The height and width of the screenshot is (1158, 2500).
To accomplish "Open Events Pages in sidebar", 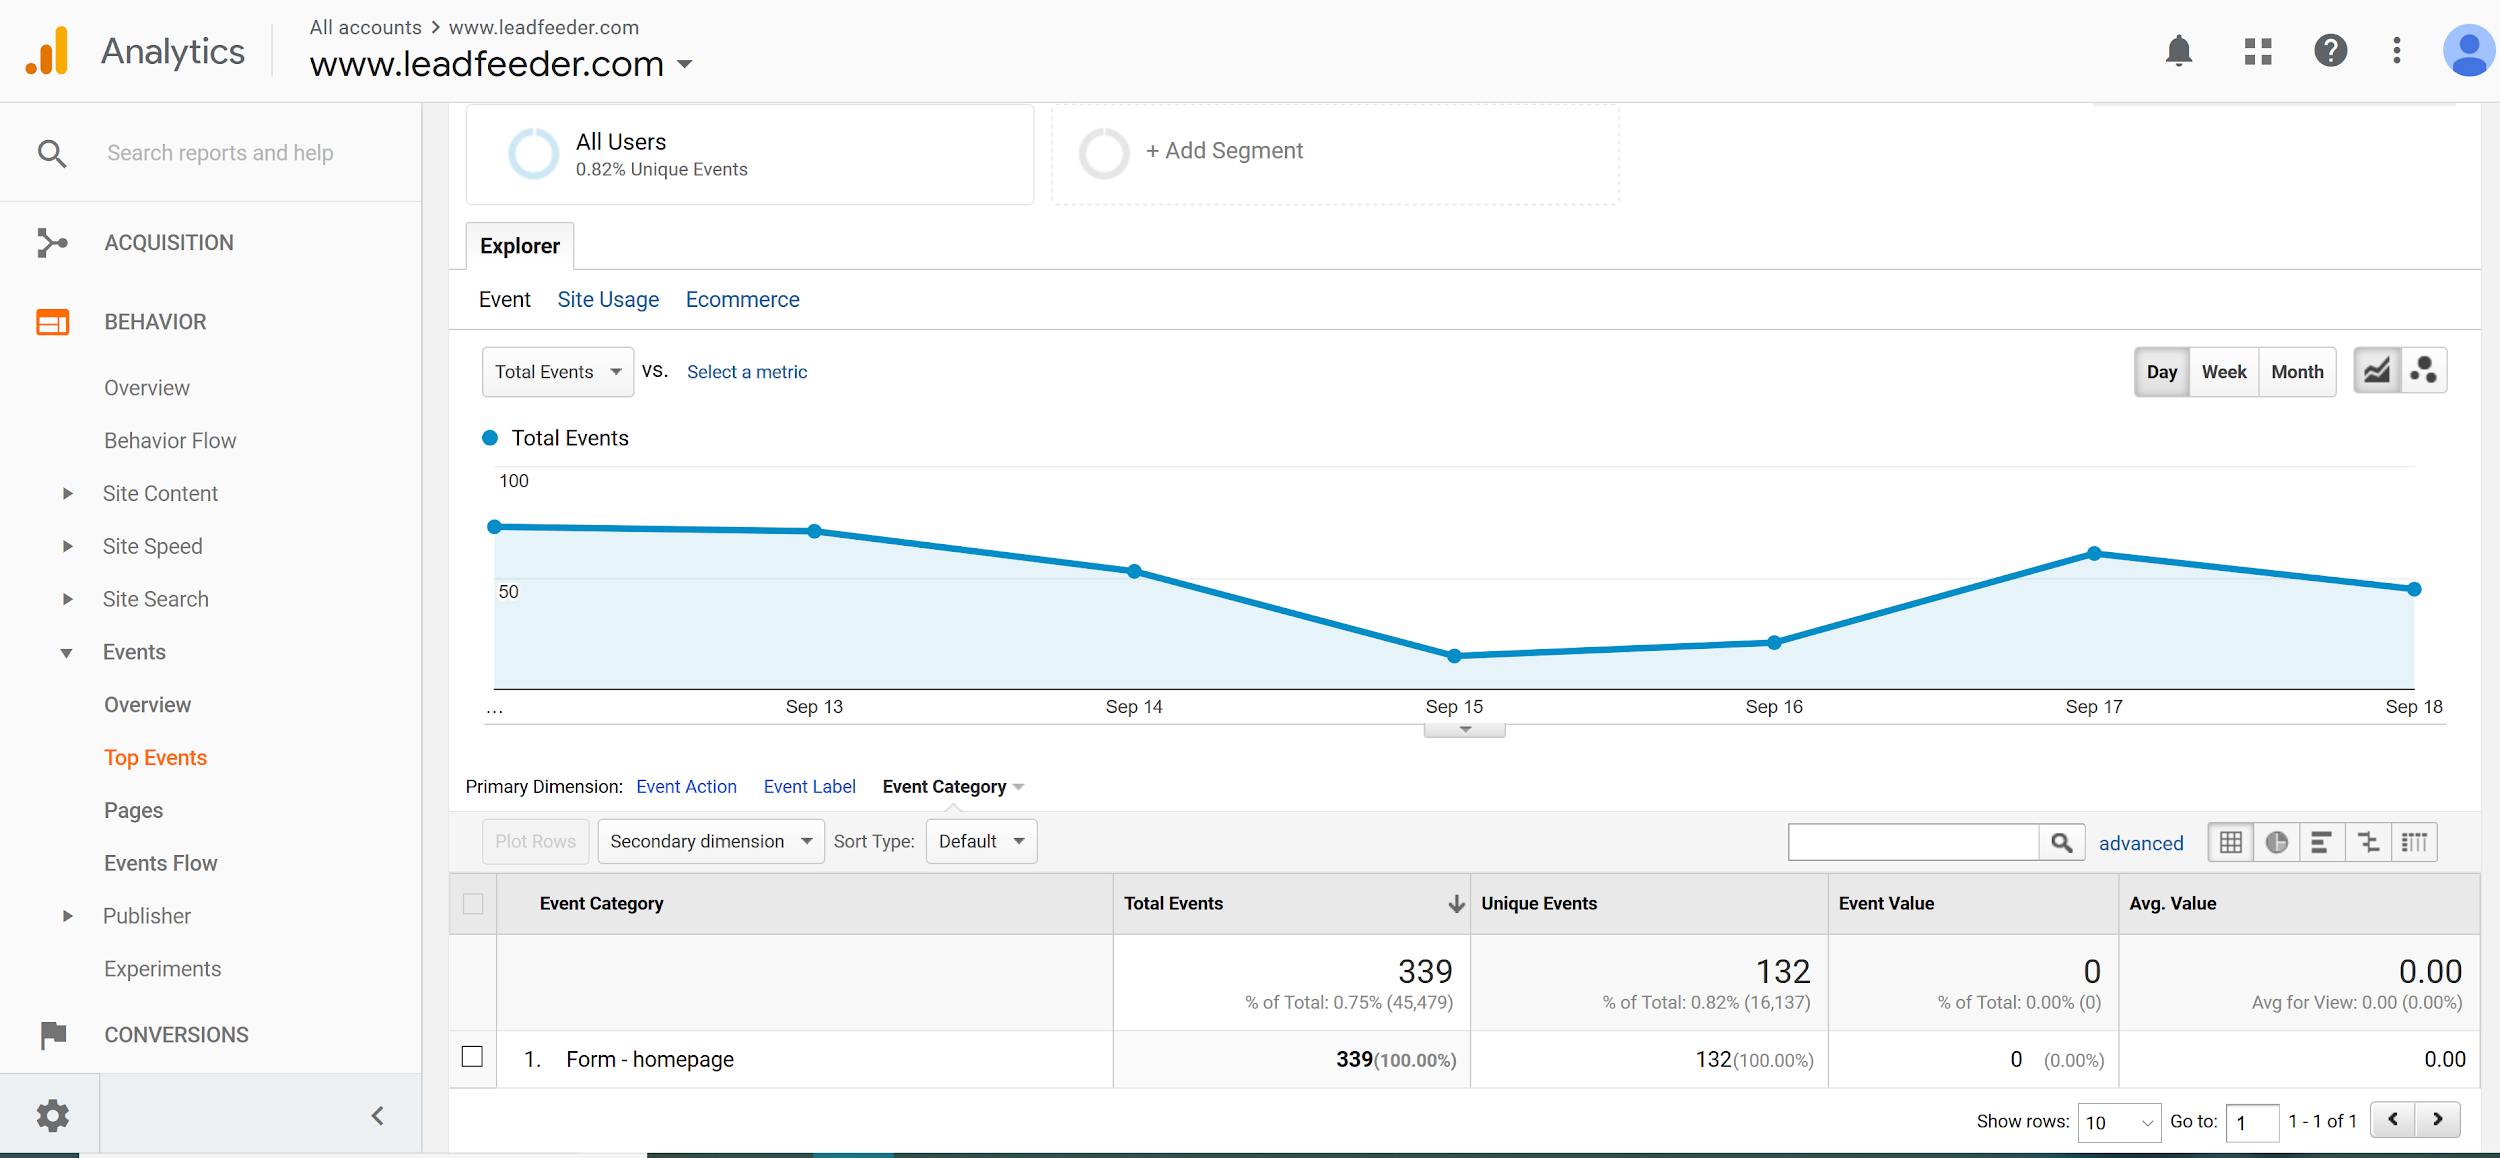I will (x=133, y=811).
